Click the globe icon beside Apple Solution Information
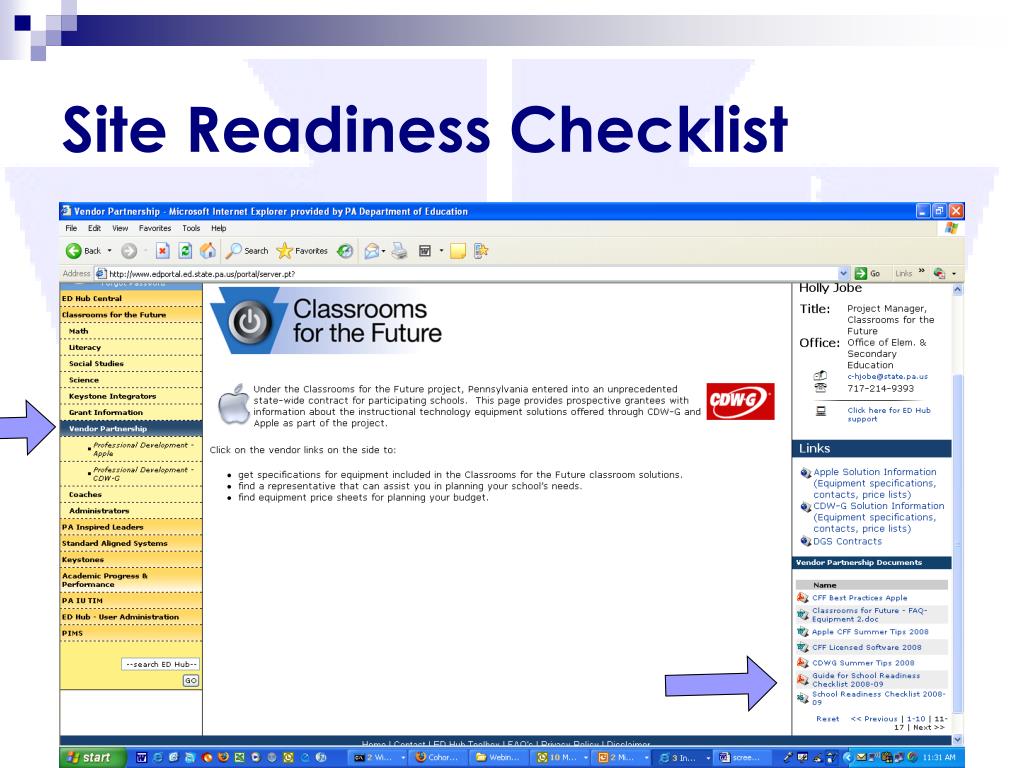 click(806, 473)
